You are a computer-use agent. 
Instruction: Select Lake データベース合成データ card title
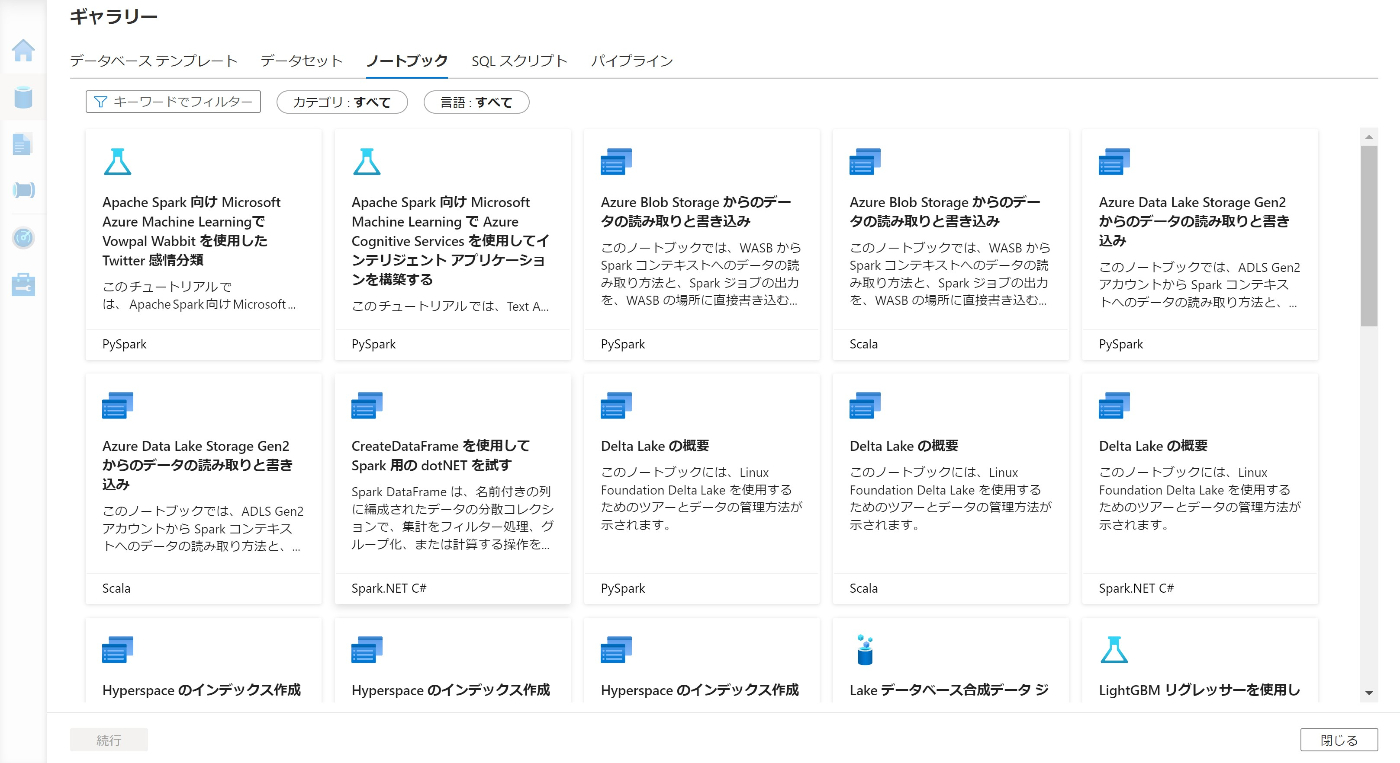[x=949, y=690]
